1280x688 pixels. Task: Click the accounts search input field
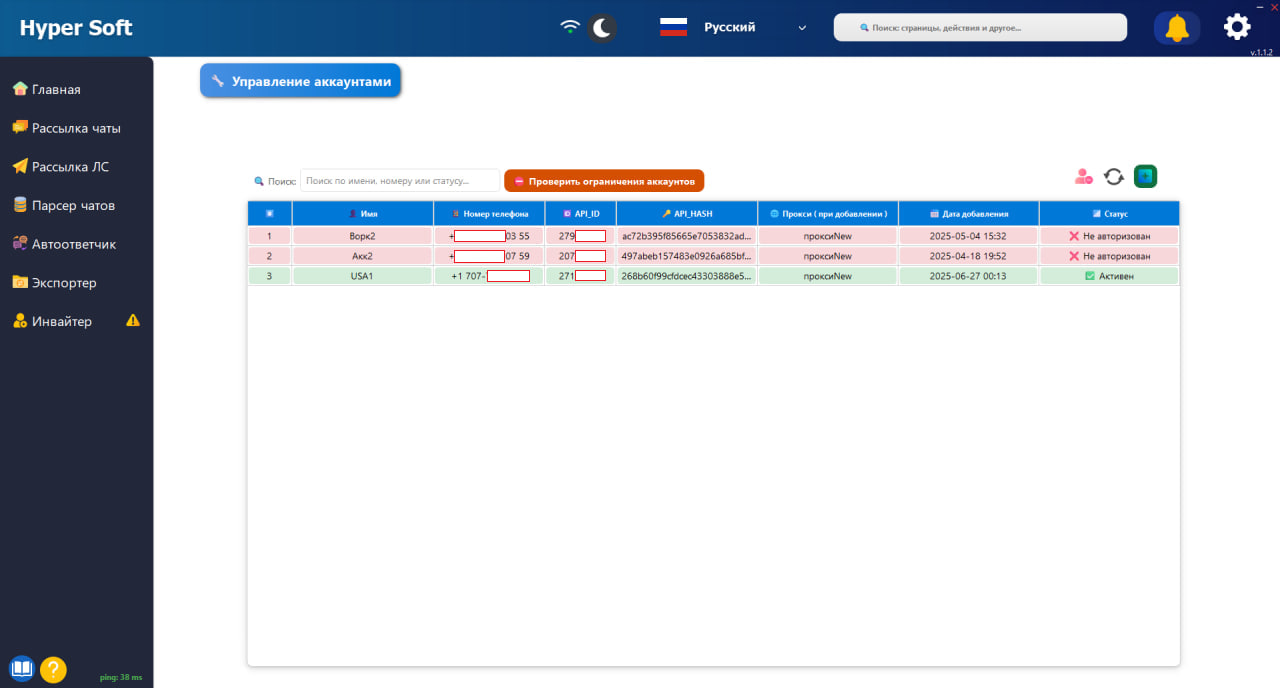(x=400, y=180)
